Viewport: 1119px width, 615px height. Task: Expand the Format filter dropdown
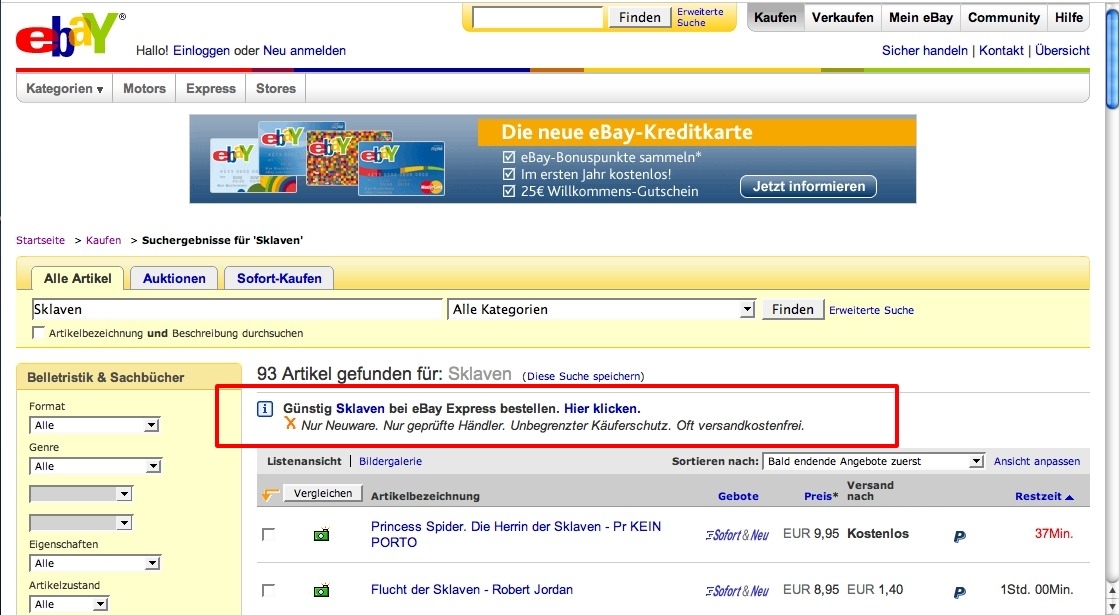pyautogui.click(x=95, y=425)
